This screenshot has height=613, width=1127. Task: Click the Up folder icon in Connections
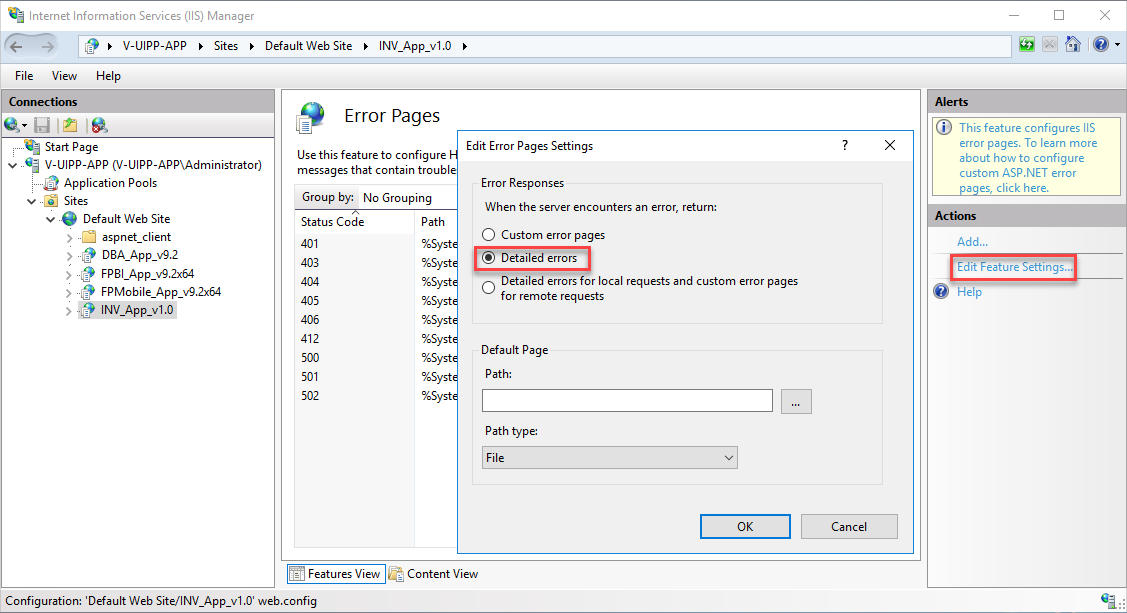click(x=70, y=125)
